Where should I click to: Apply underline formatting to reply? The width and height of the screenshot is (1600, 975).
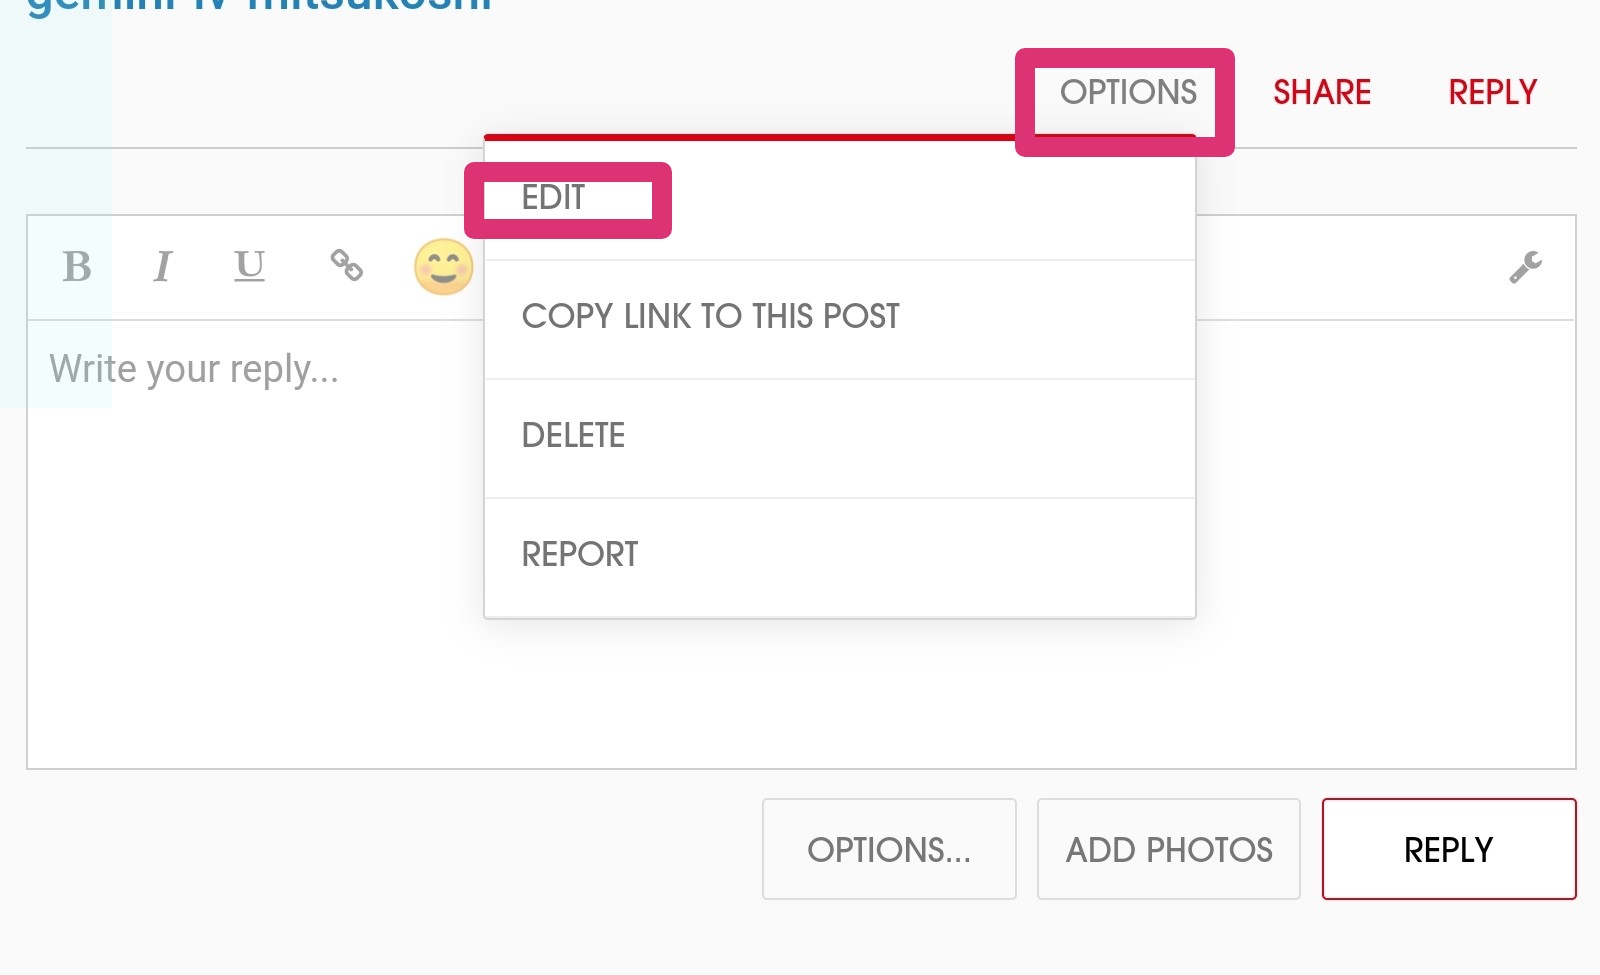pos(249,267)
